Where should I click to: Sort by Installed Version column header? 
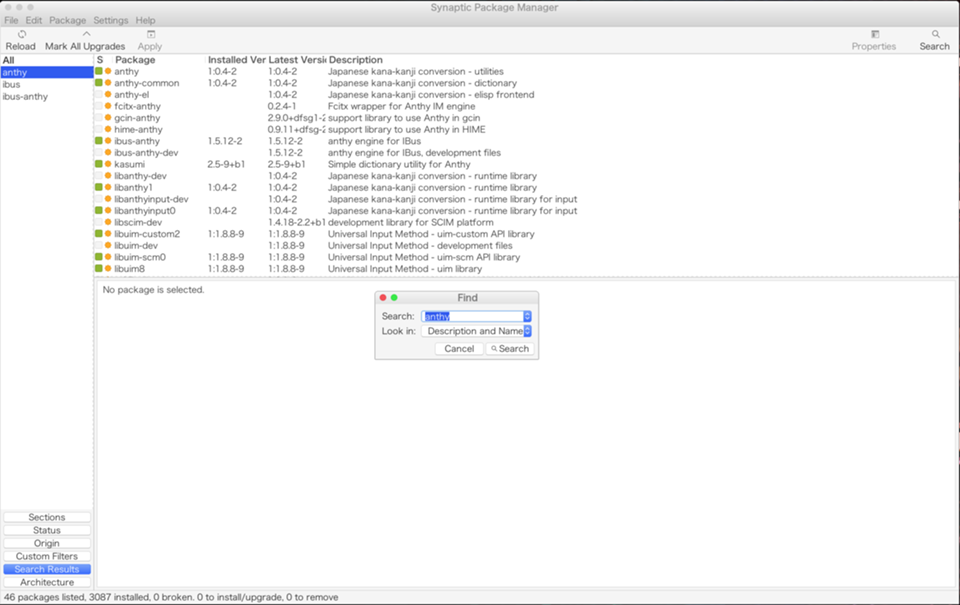tap(236, 60)
